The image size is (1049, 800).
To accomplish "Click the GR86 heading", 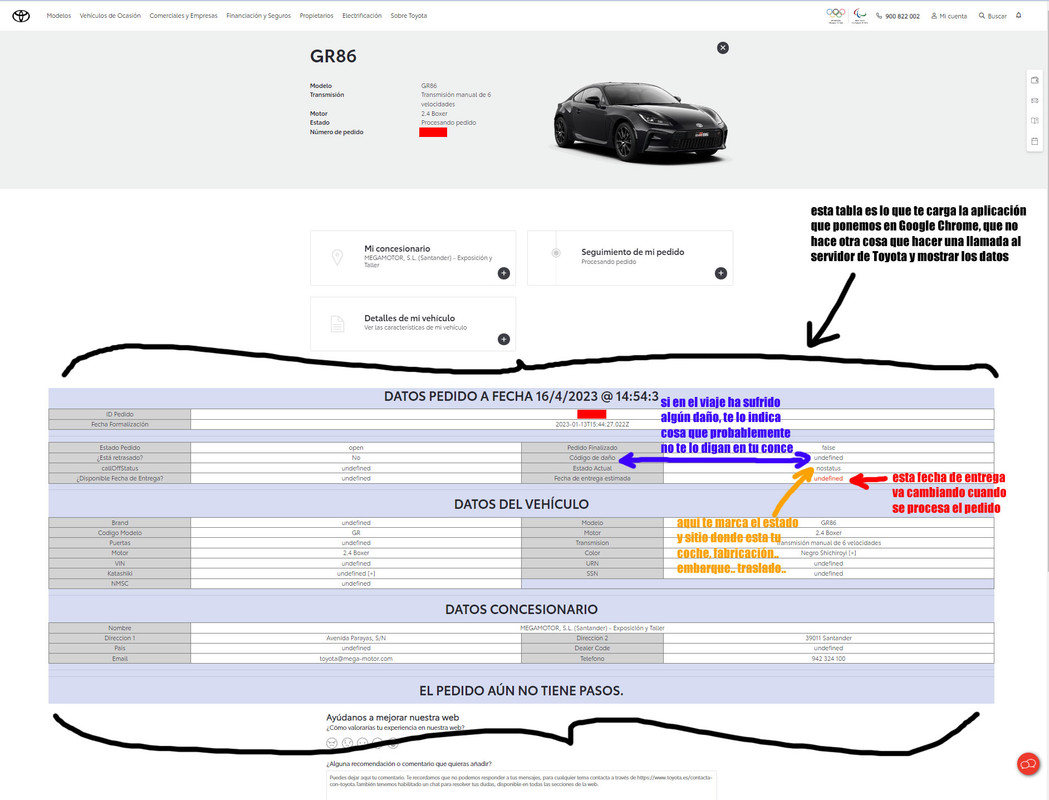I will point(333,56).
